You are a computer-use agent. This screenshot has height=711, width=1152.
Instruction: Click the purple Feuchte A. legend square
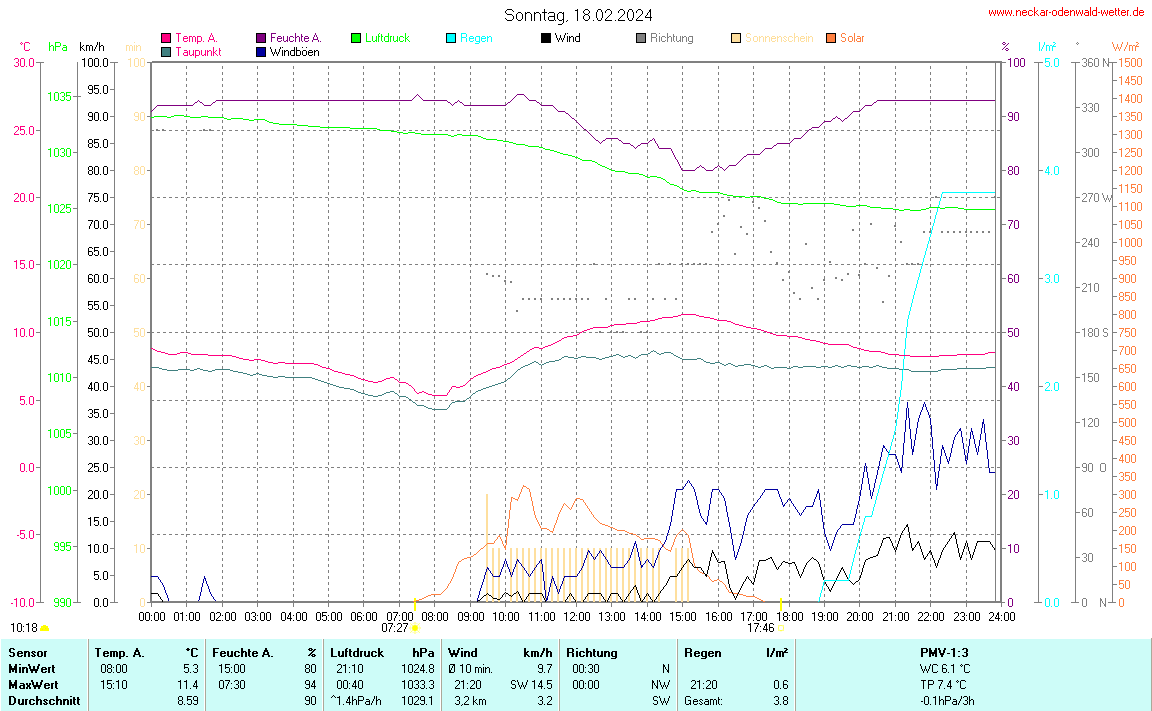click(261, 38)
